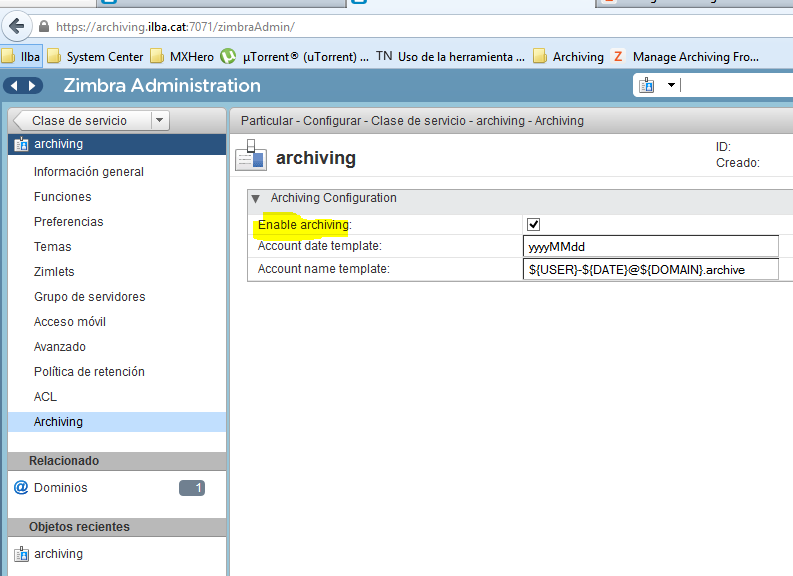Viewport: 793px width, 576px height.
Task: Click the large archiving COS icon in header
Action: click(x=251, y=156)
